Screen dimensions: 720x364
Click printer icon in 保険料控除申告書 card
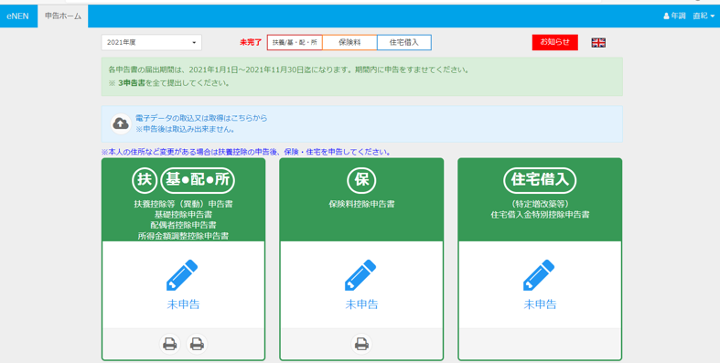coord(361,344)
